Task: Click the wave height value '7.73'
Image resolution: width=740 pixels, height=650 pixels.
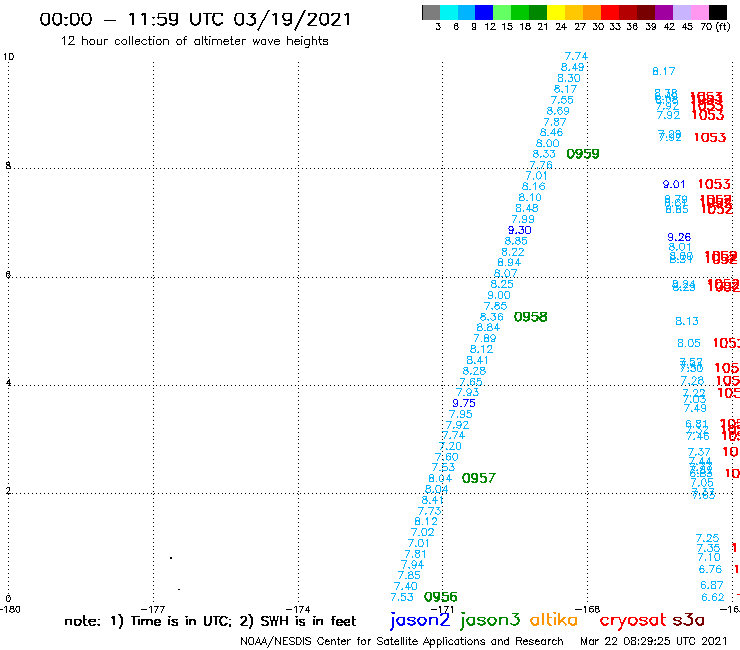Action: (x=429, y=511)
